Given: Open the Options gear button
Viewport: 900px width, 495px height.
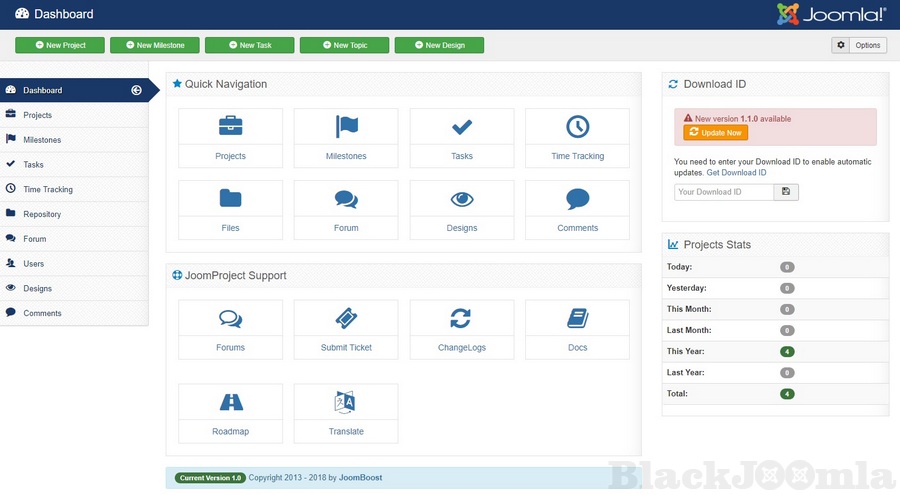Looking at the screenshot, I should 859,45.
